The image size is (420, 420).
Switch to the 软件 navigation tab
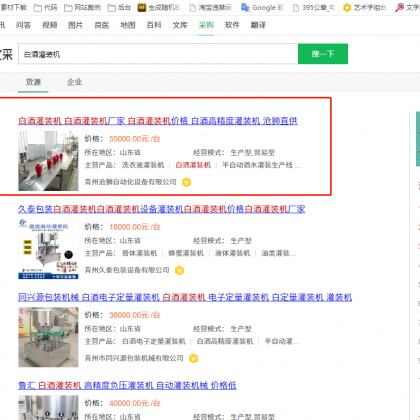(x=232, y=25)
